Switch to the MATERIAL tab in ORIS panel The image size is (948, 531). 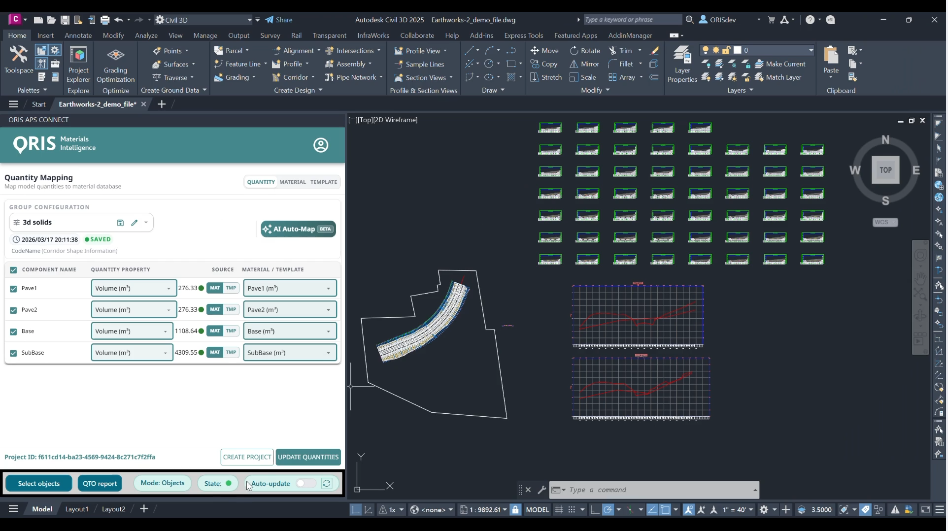[x=293, y=182]
